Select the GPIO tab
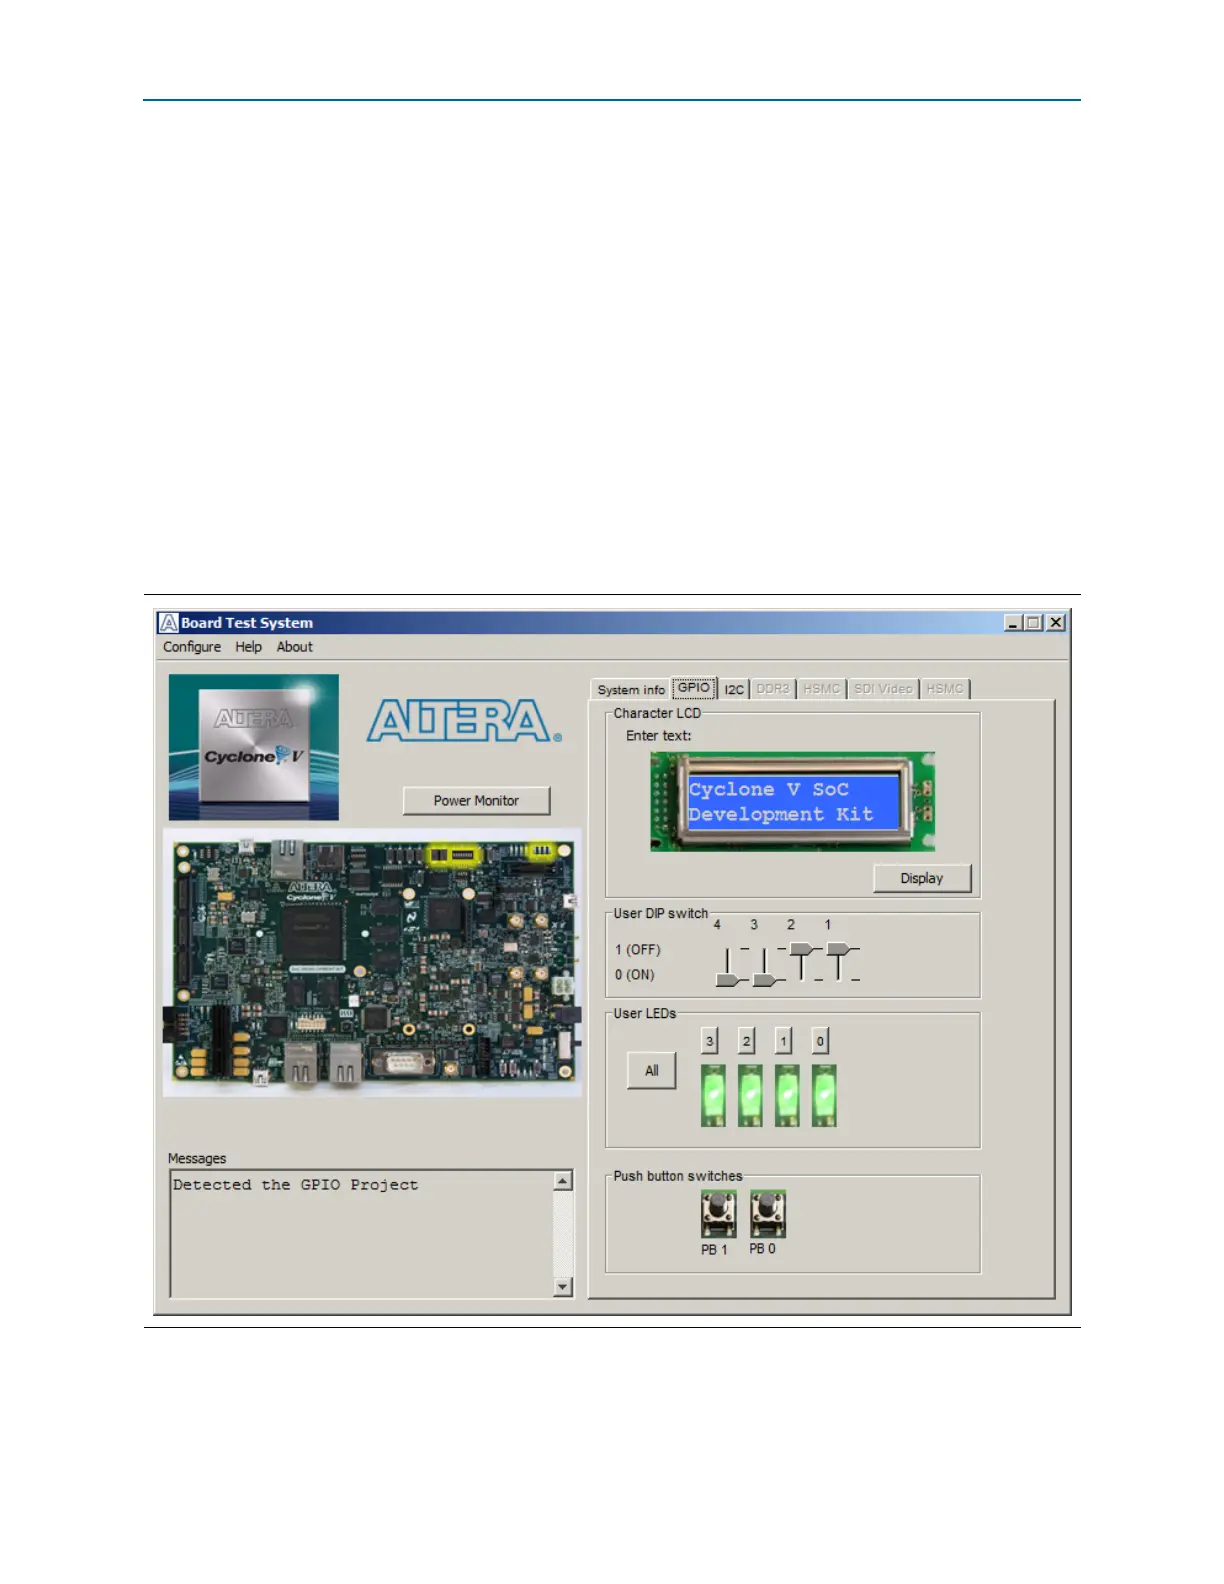Image resolution: width=1224 pixels, height=1584 pixels. point(694,688)
